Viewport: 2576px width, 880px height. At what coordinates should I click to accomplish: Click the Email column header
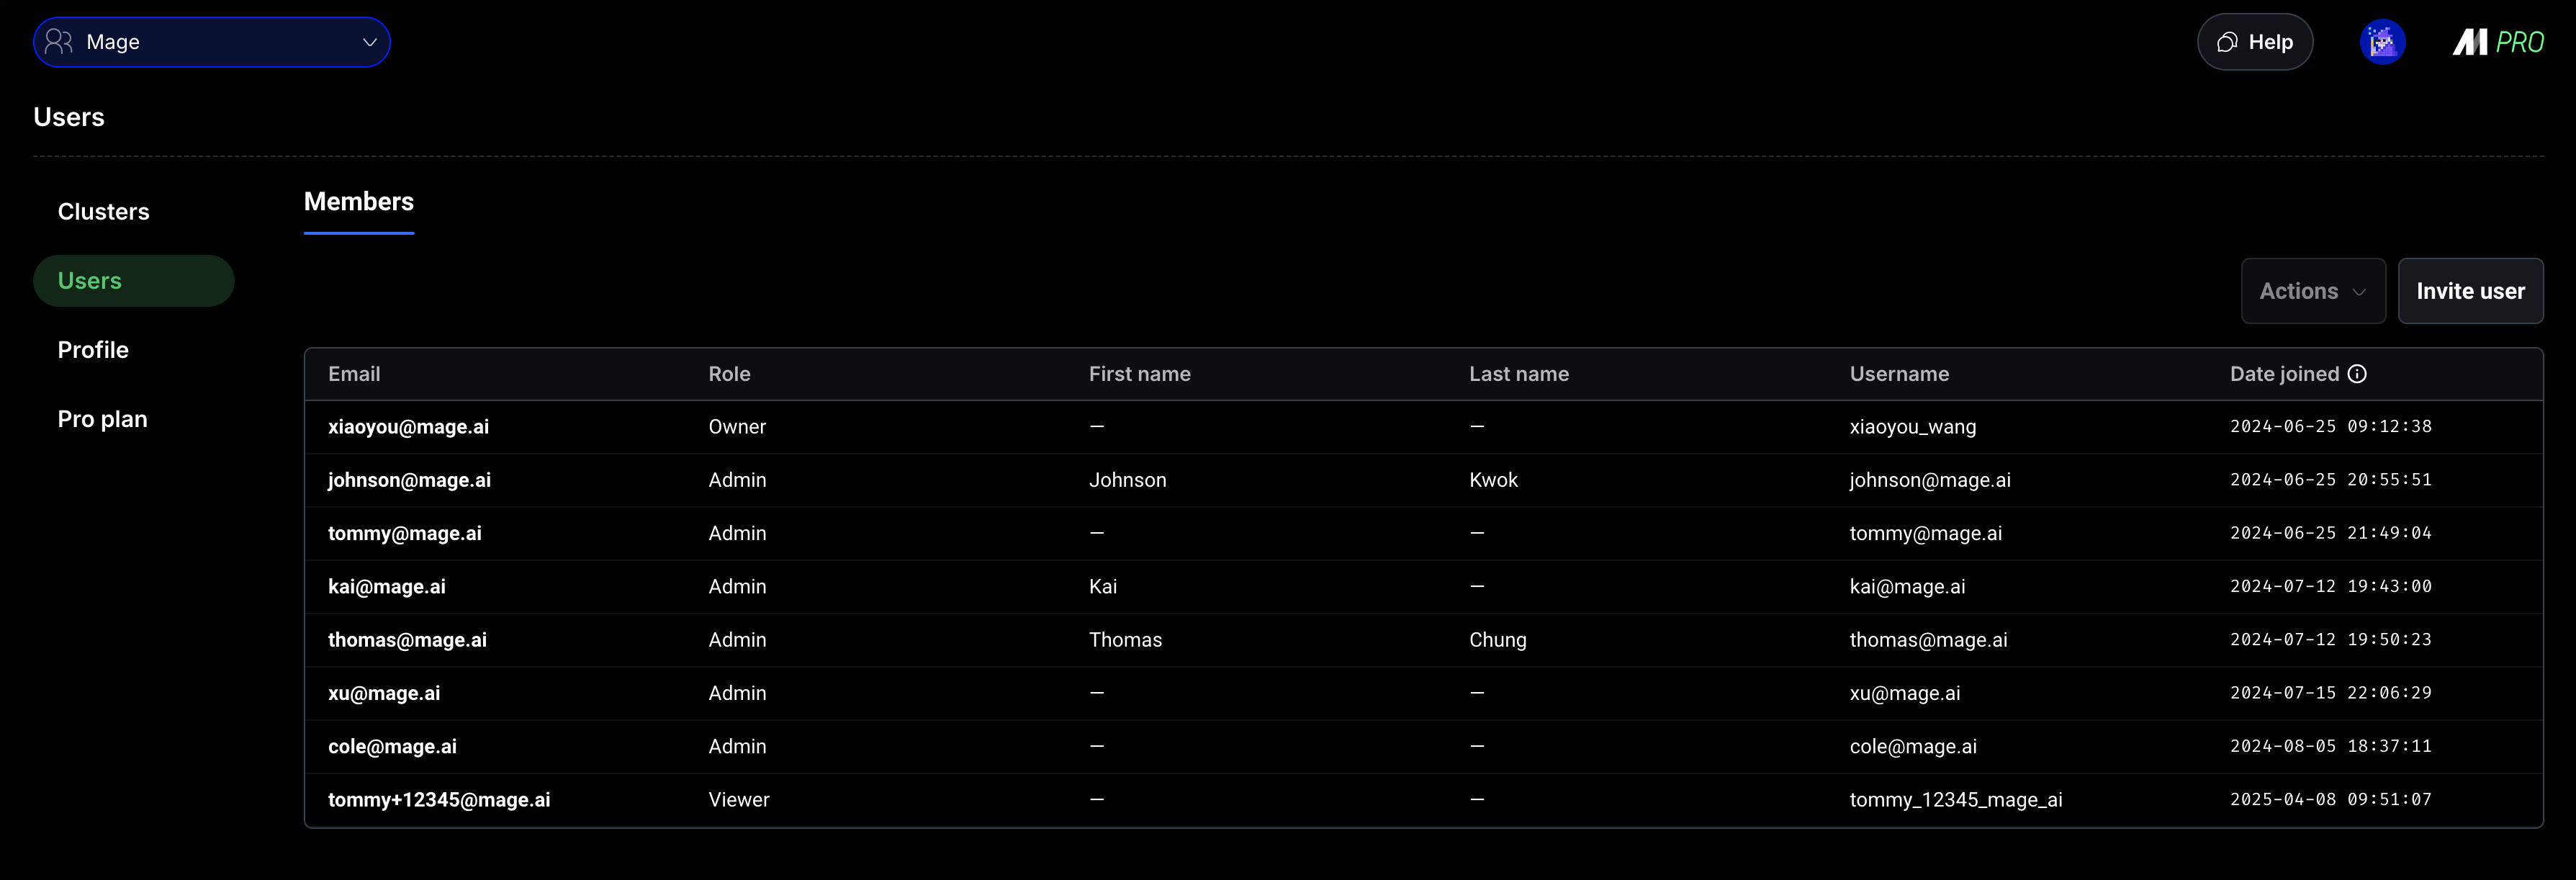(x=354, y=374)
